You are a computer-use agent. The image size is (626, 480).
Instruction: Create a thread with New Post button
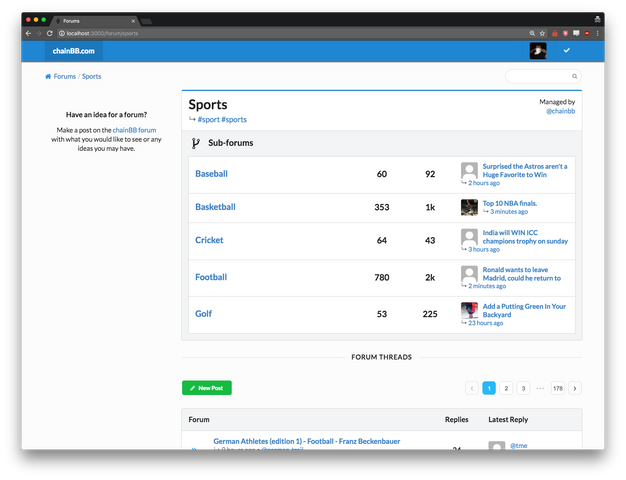point(207,388)
